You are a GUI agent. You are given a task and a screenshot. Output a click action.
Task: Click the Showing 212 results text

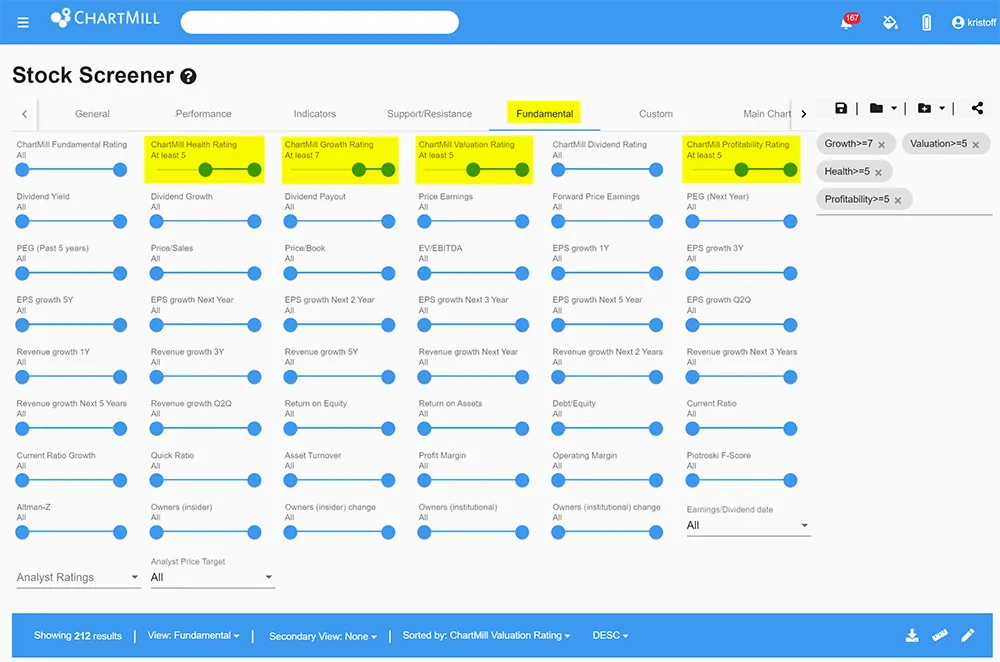coord(78,636)
